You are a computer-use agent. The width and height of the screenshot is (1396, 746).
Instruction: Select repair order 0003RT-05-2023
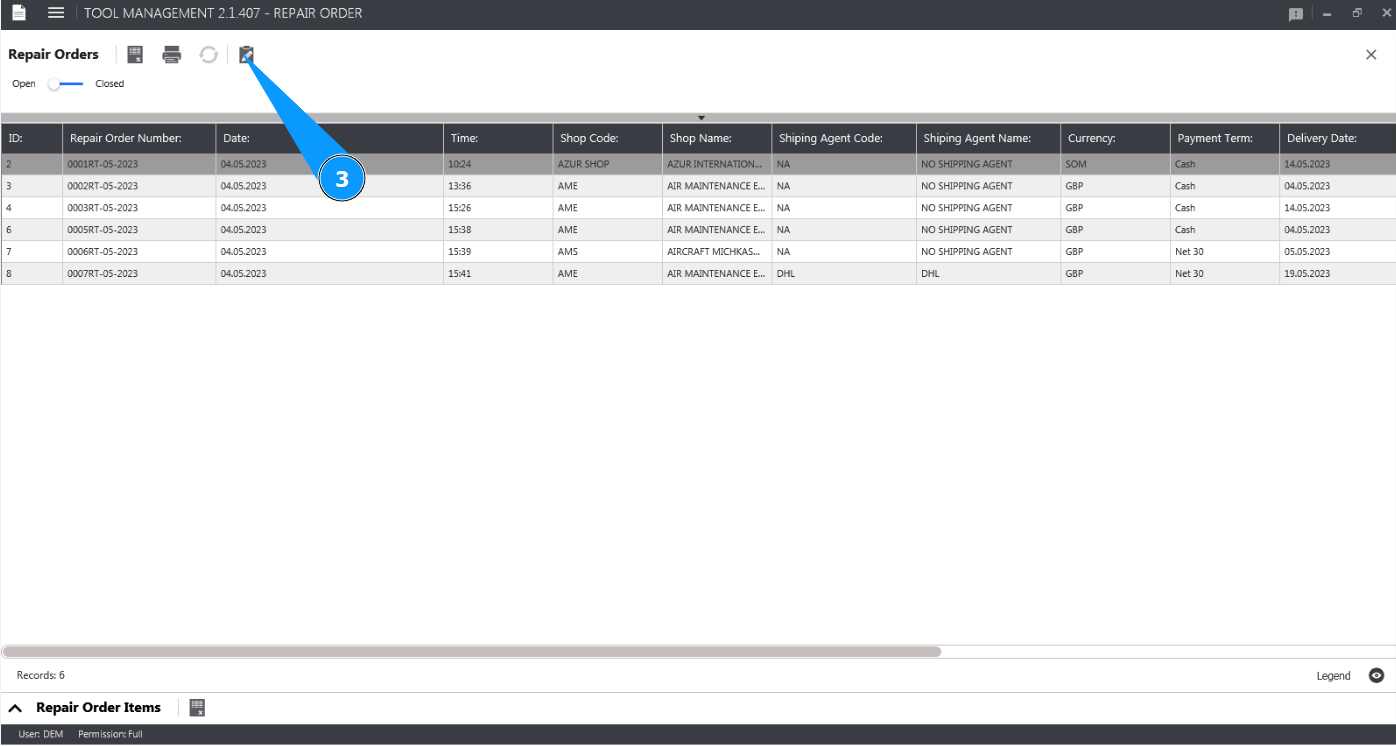click(698, 208)
